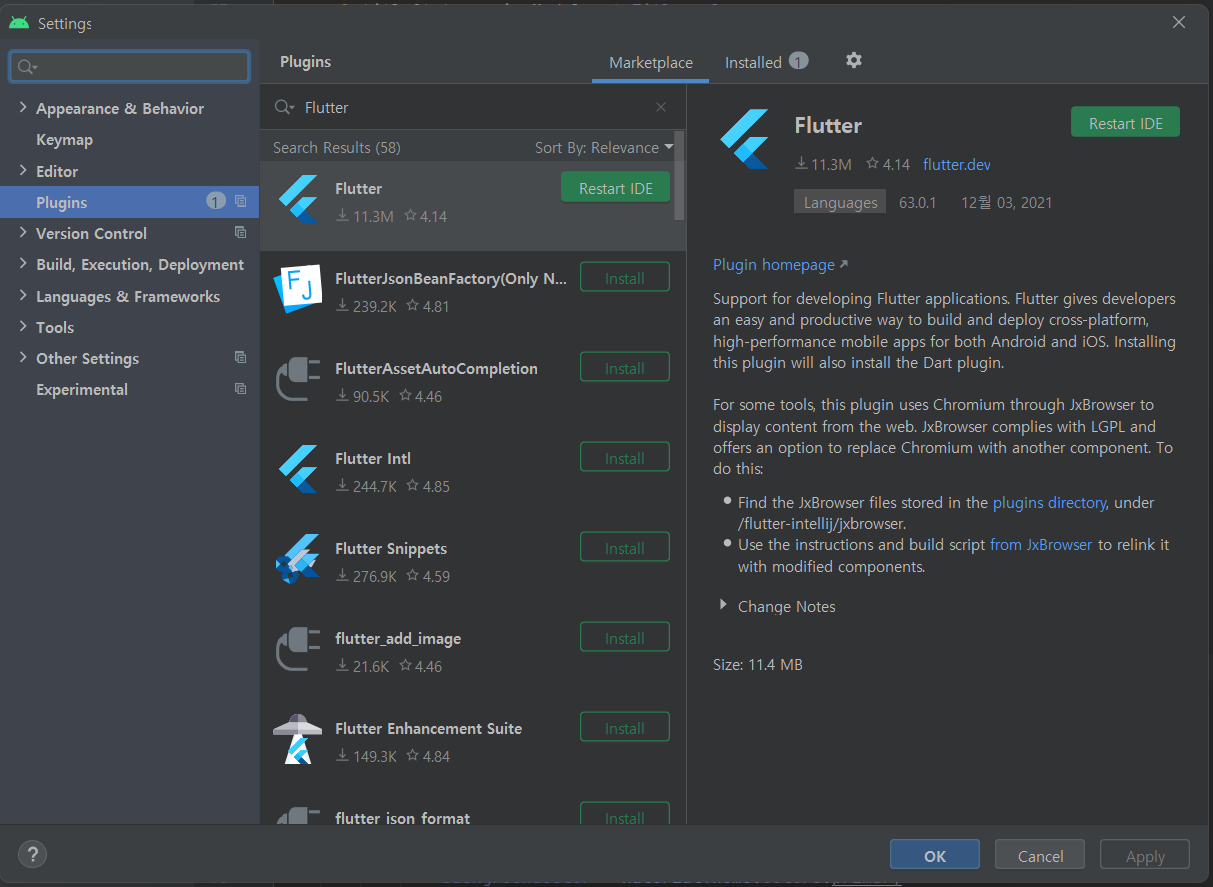Image resolution: width=1213 pixels, height=887 pixels.
Task: Click the Size: 11.4 MB text
Action: [x=758, y=664]
